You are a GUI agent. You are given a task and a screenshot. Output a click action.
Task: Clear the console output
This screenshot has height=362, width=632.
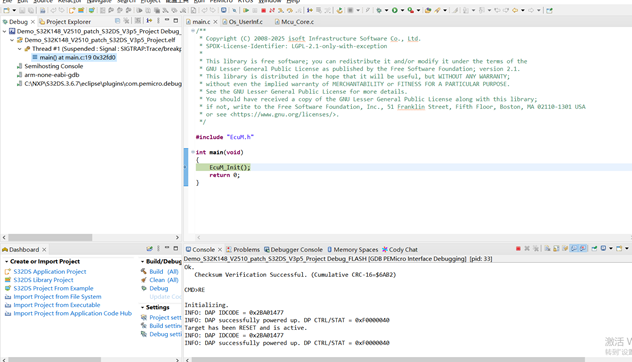(547, 249)
